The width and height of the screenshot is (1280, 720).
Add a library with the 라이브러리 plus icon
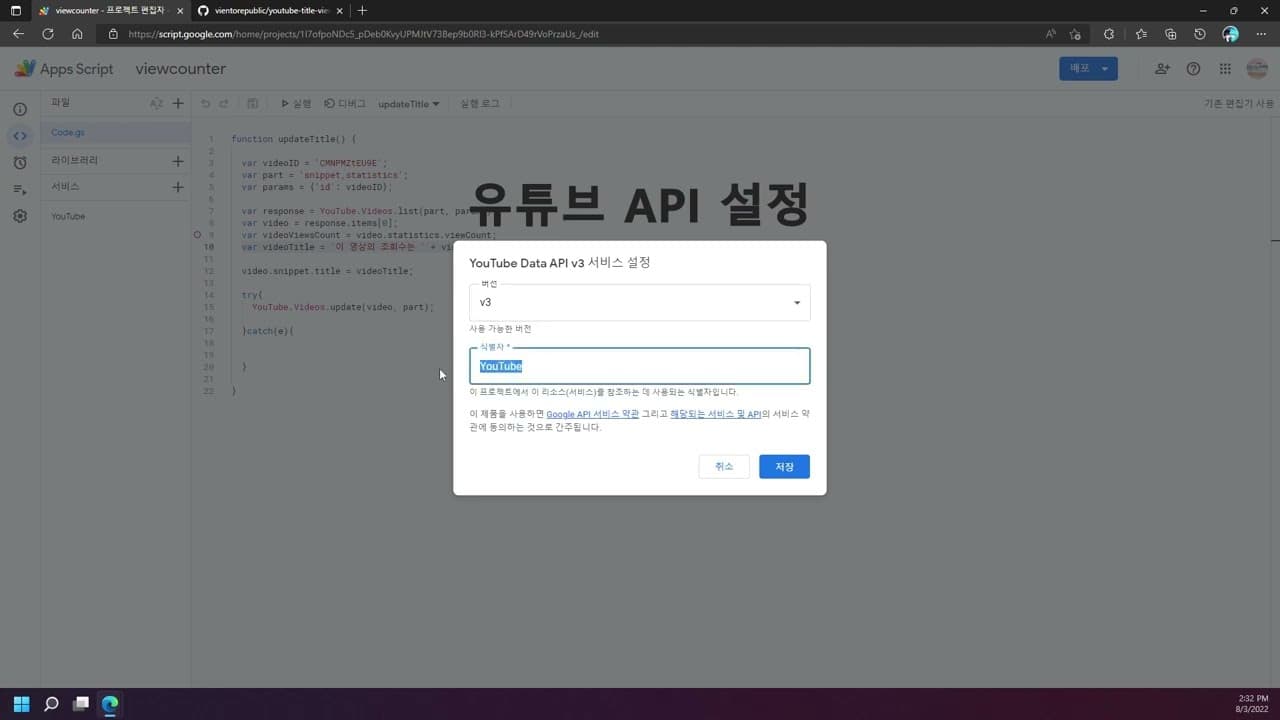click(178, 160)
